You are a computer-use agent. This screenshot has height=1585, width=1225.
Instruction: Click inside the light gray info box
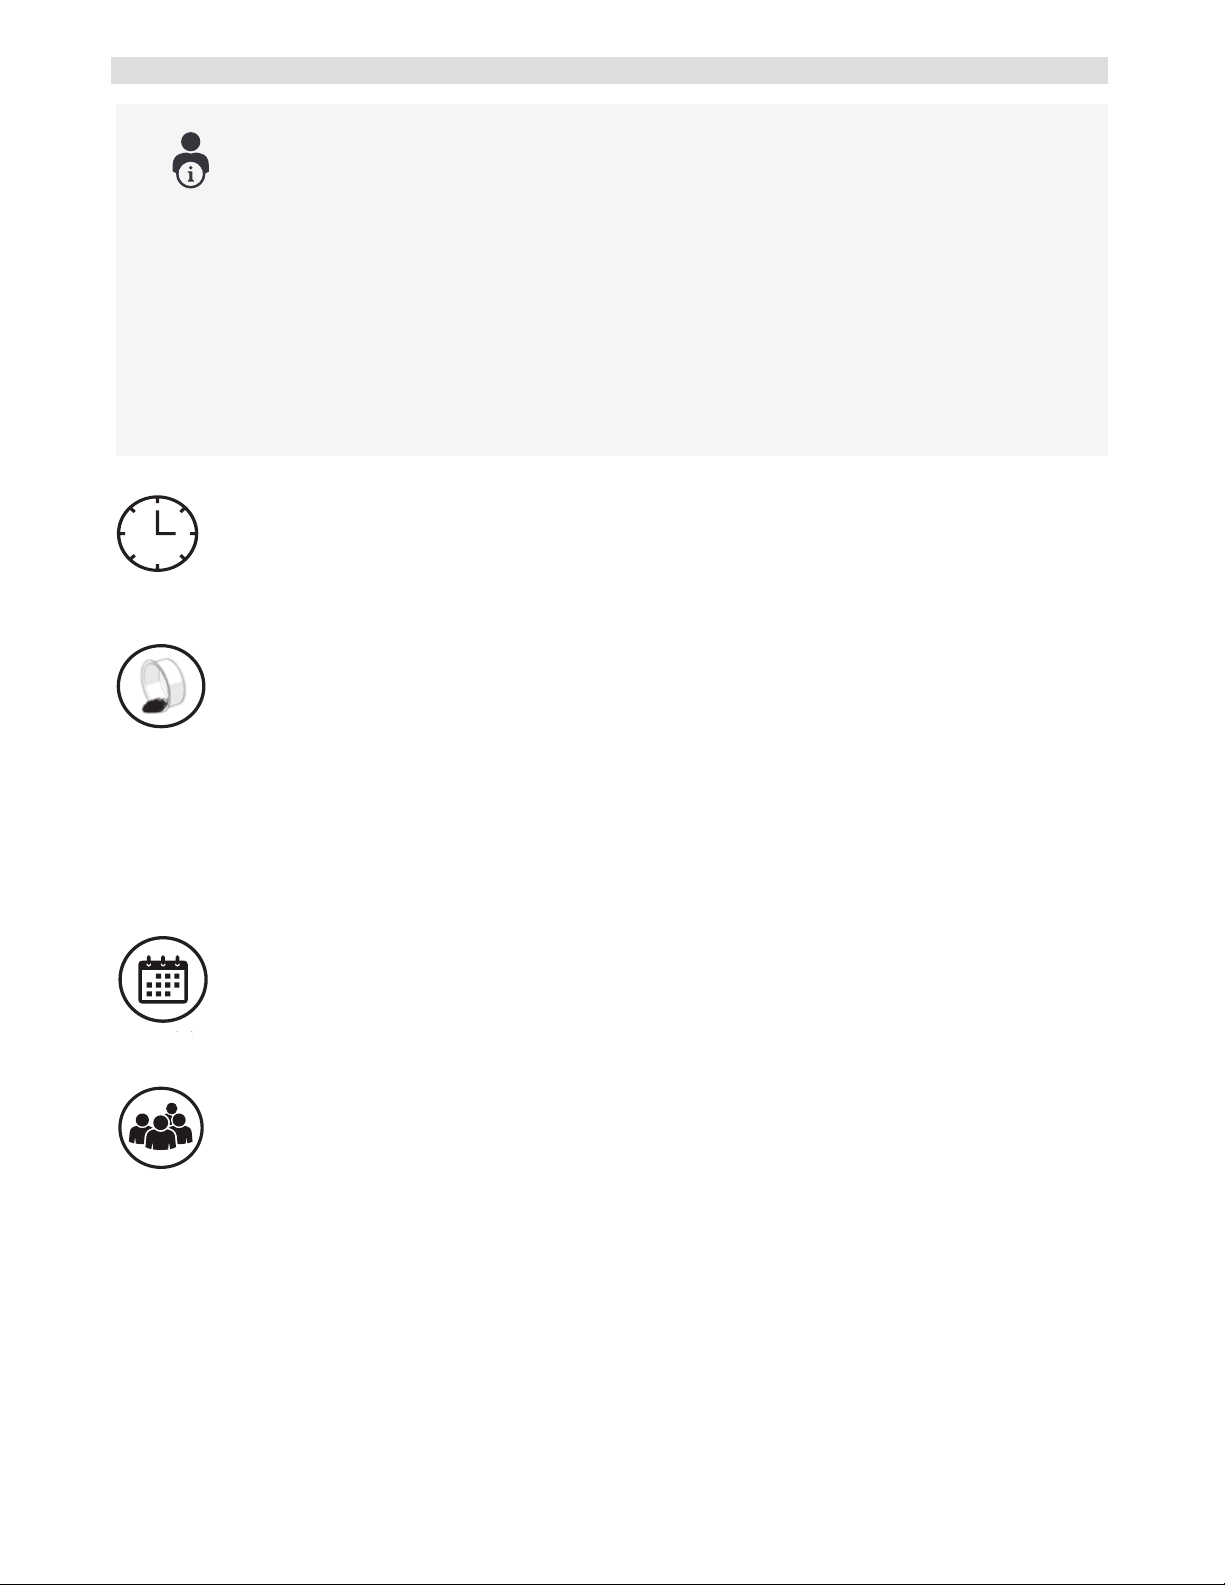pyautogui.click(x=612, y=280)
